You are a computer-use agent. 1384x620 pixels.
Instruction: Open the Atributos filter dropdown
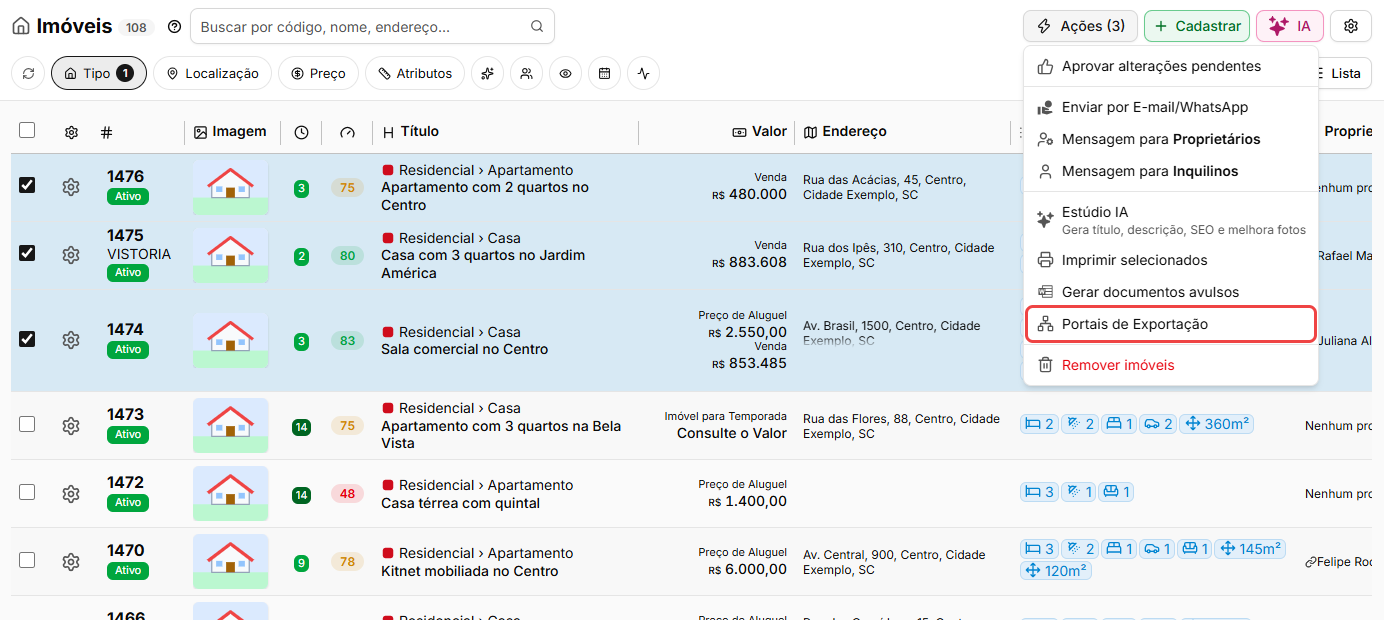pos(415,73)
